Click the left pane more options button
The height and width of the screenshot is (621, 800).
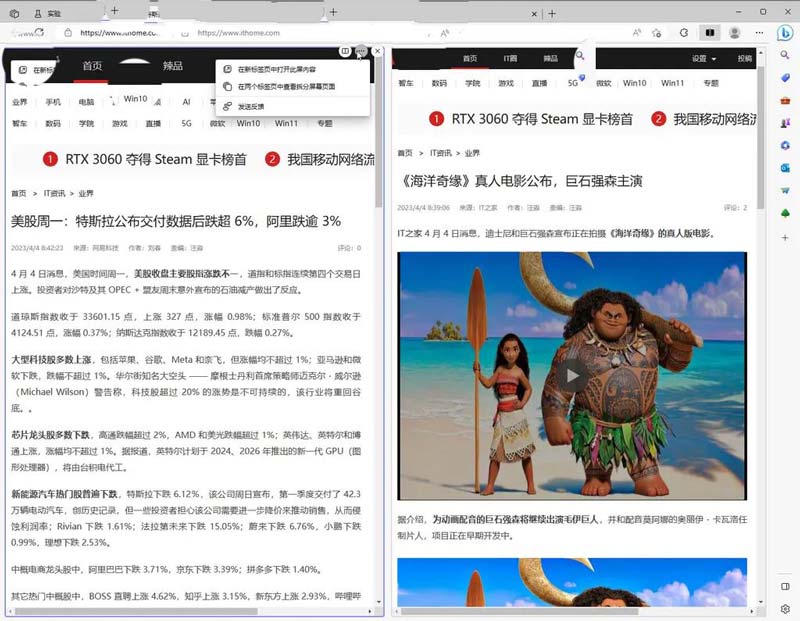361,51
